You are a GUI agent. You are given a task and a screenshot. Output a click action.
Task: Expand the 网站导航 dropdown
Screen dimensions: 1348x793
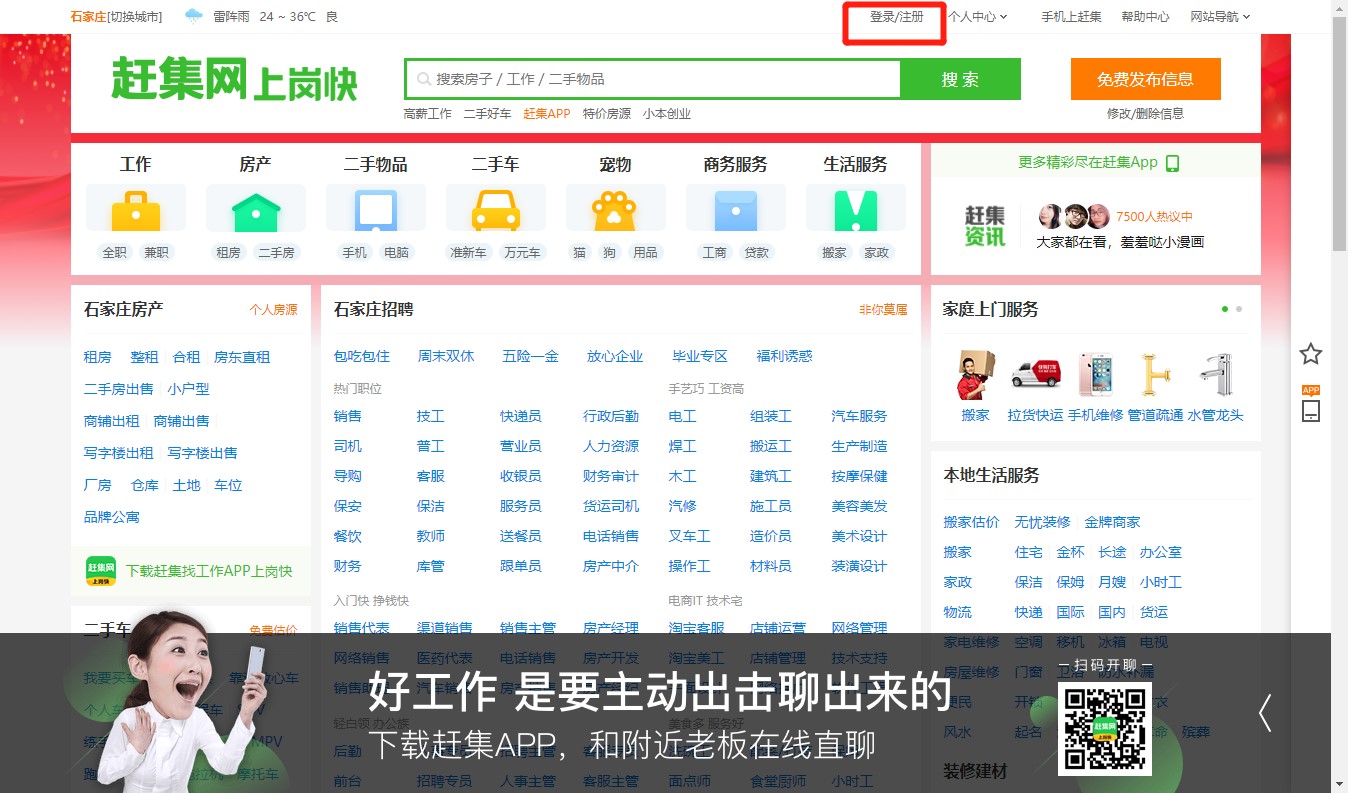point(1220,17)
